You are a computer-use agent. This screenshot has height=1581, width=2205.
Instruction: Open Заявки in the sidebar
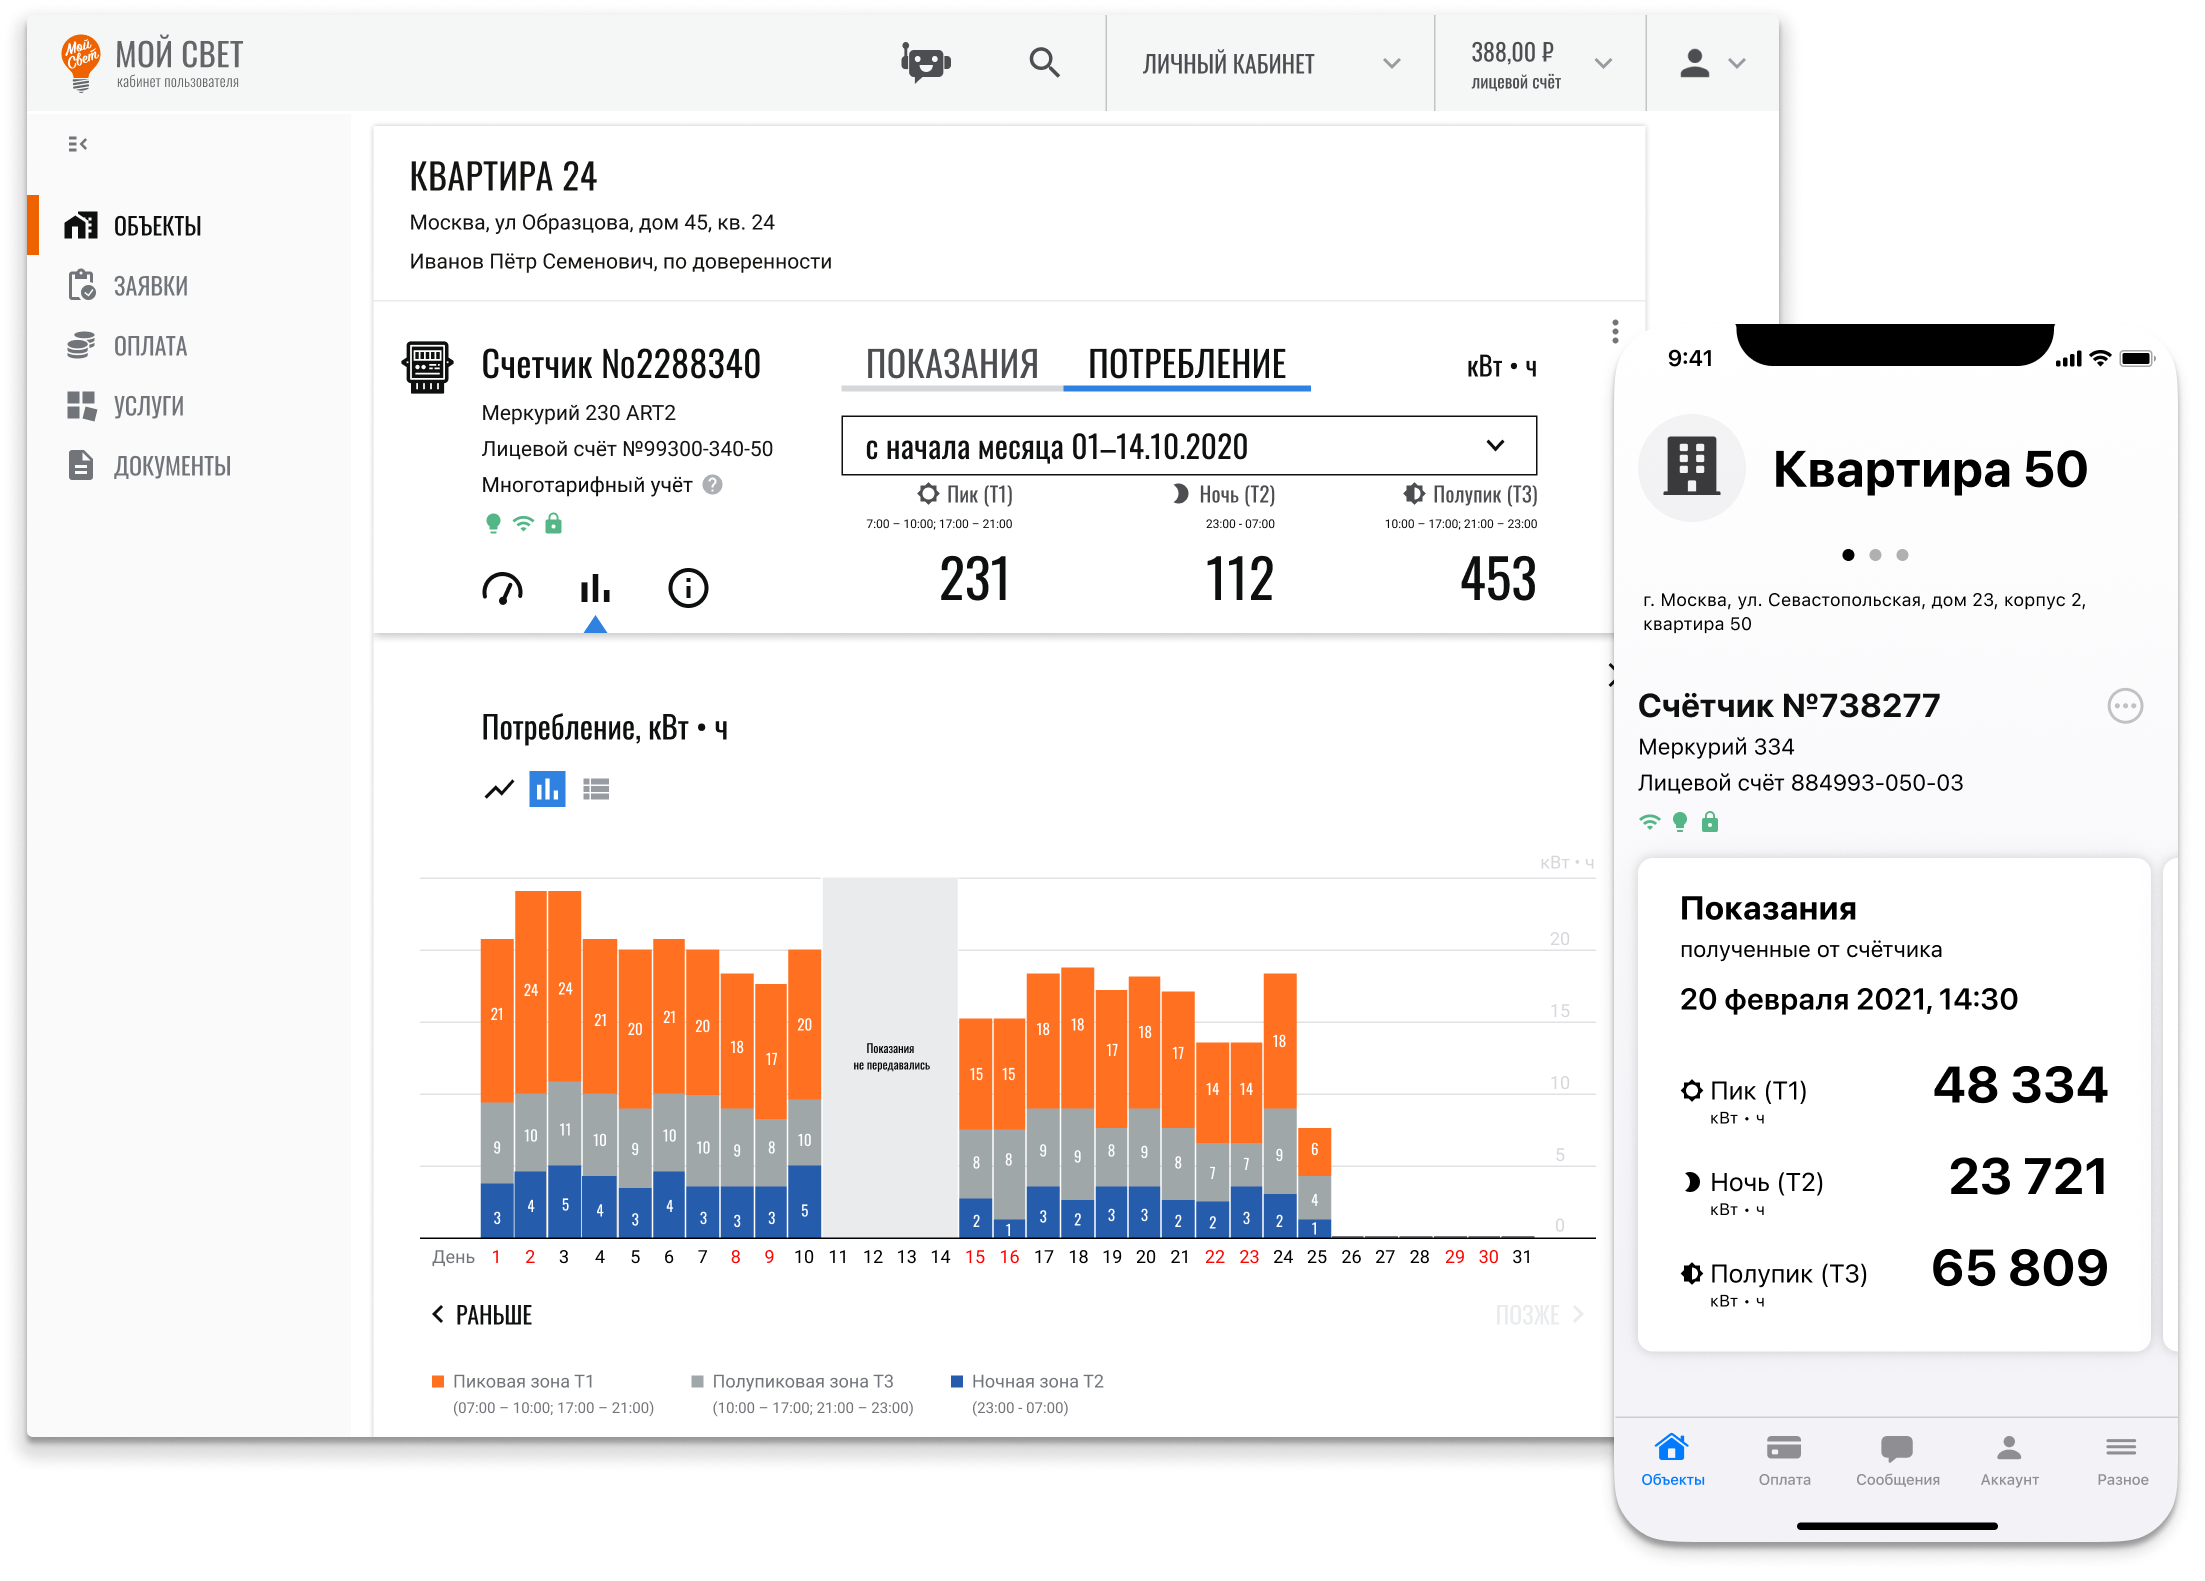pyautogui.click(x=151, y=286)
